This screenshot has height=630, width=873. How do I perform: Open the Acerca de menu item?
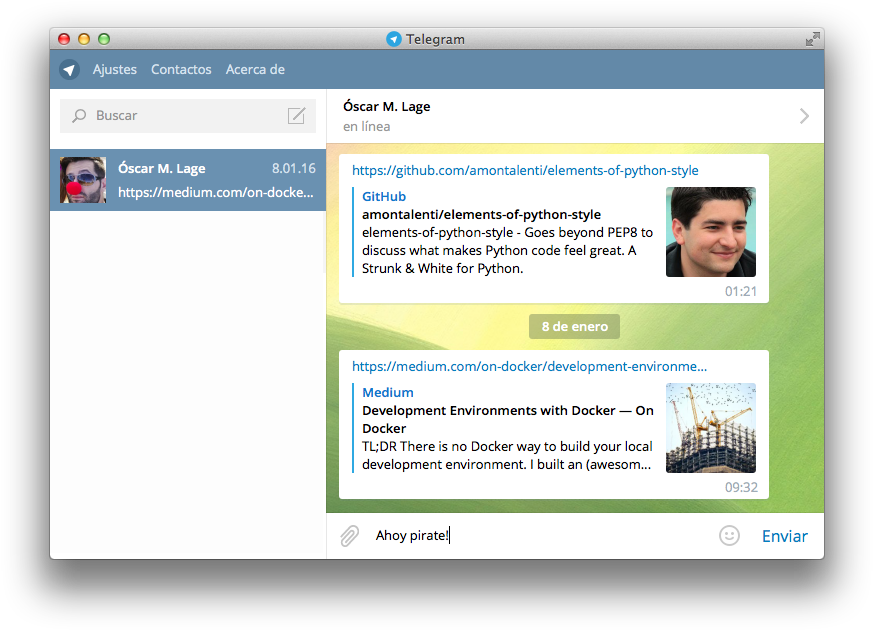[254, 69]
